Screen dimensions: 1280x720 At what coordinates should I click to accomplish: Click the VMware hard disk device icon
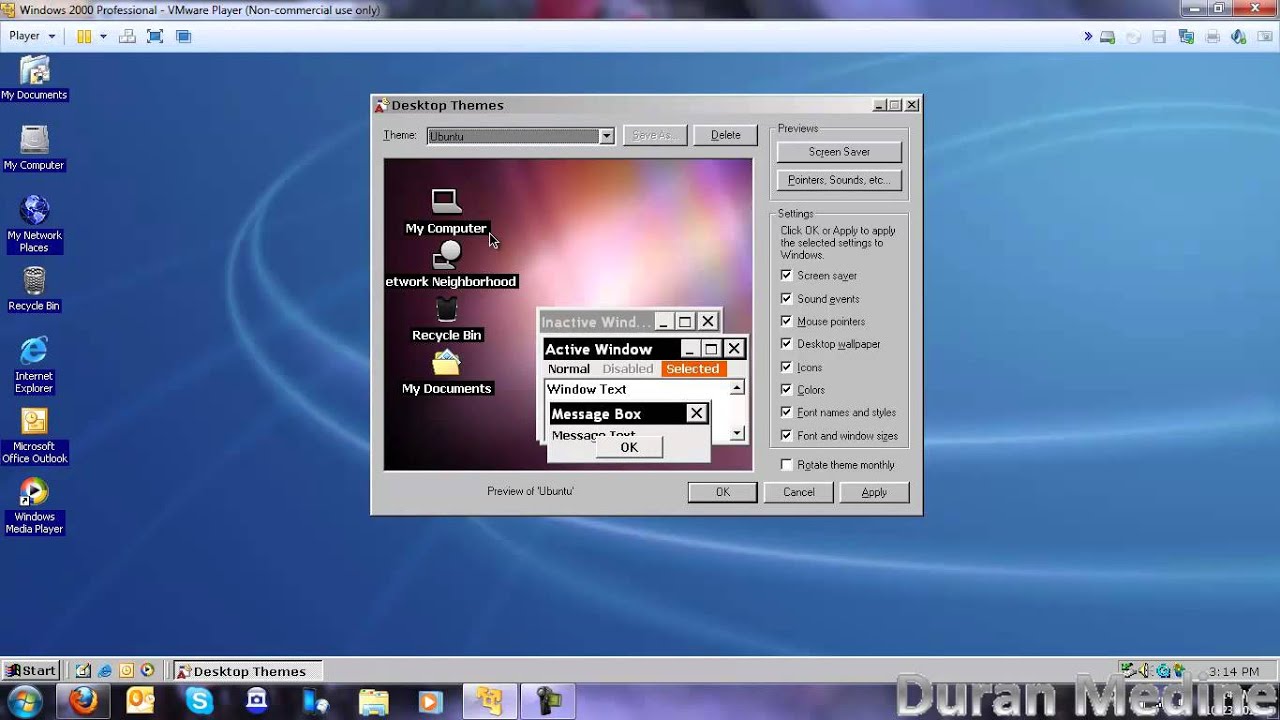click(x=1108, y=37)
